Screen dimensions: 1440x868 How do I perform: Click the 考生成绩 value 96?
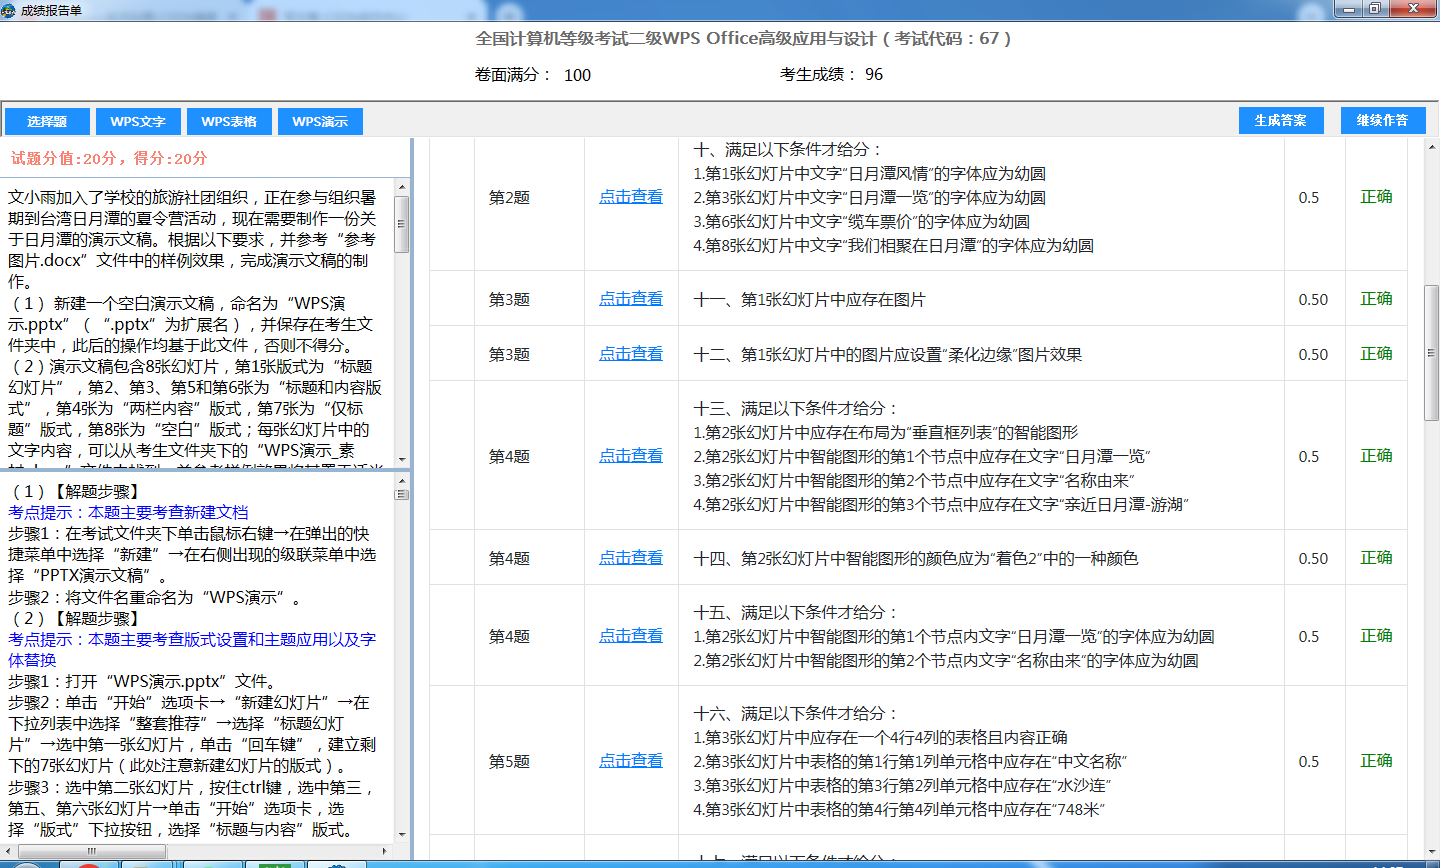(x=874, y=75)
